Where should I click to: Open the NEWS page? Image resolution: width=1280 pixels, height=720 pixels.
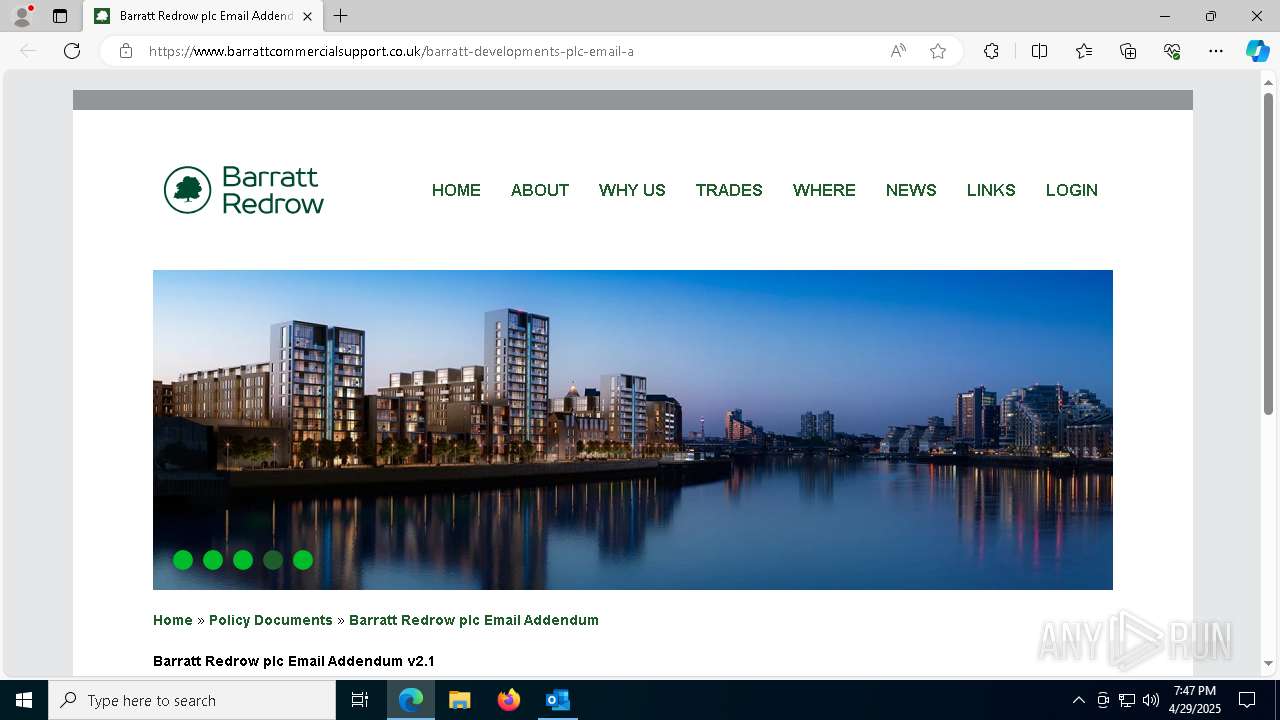(x=911, y=190)
